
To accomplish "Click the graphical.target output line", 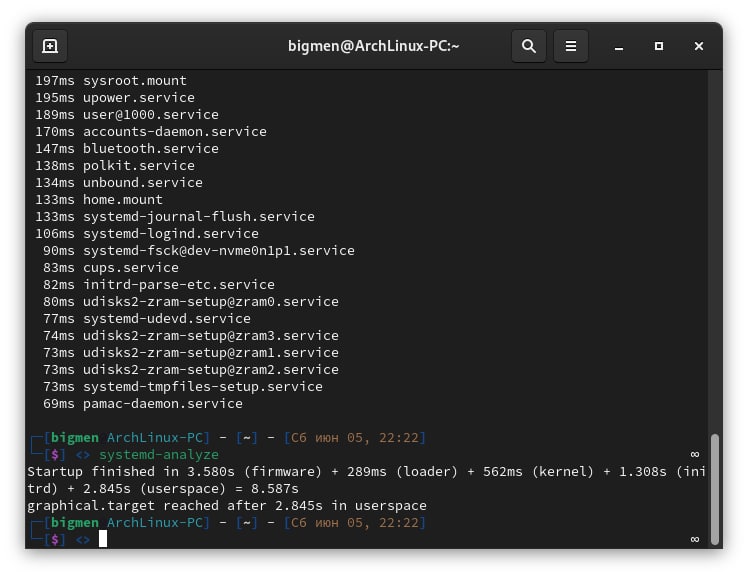I will (227, 505).
